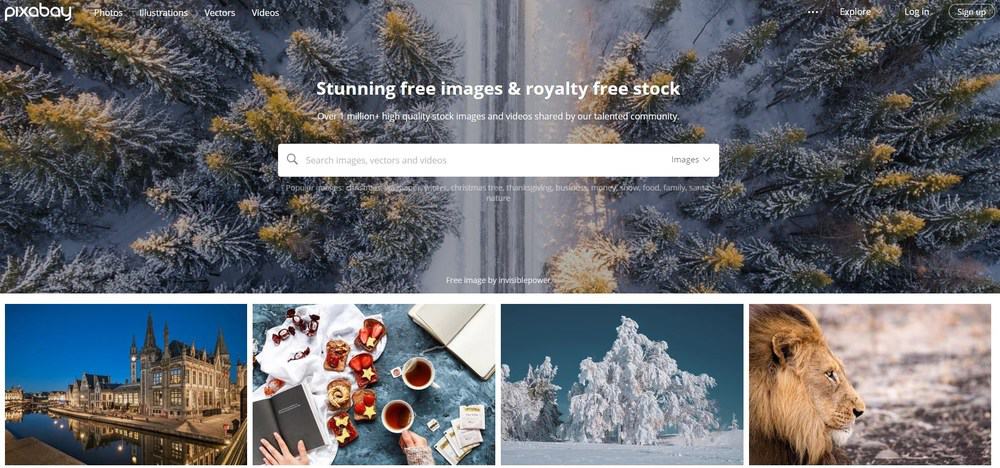Click the Sign up button
Image resolution: width=1000 pixels, height=468 pixels.
(x=971, y=12)
